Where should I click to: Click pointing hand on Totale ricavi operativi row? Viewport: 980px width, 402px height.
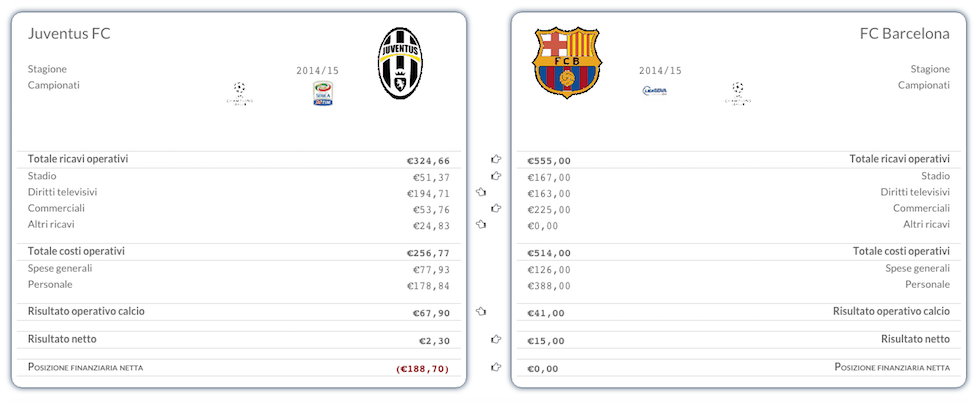[x=495, y=159]
